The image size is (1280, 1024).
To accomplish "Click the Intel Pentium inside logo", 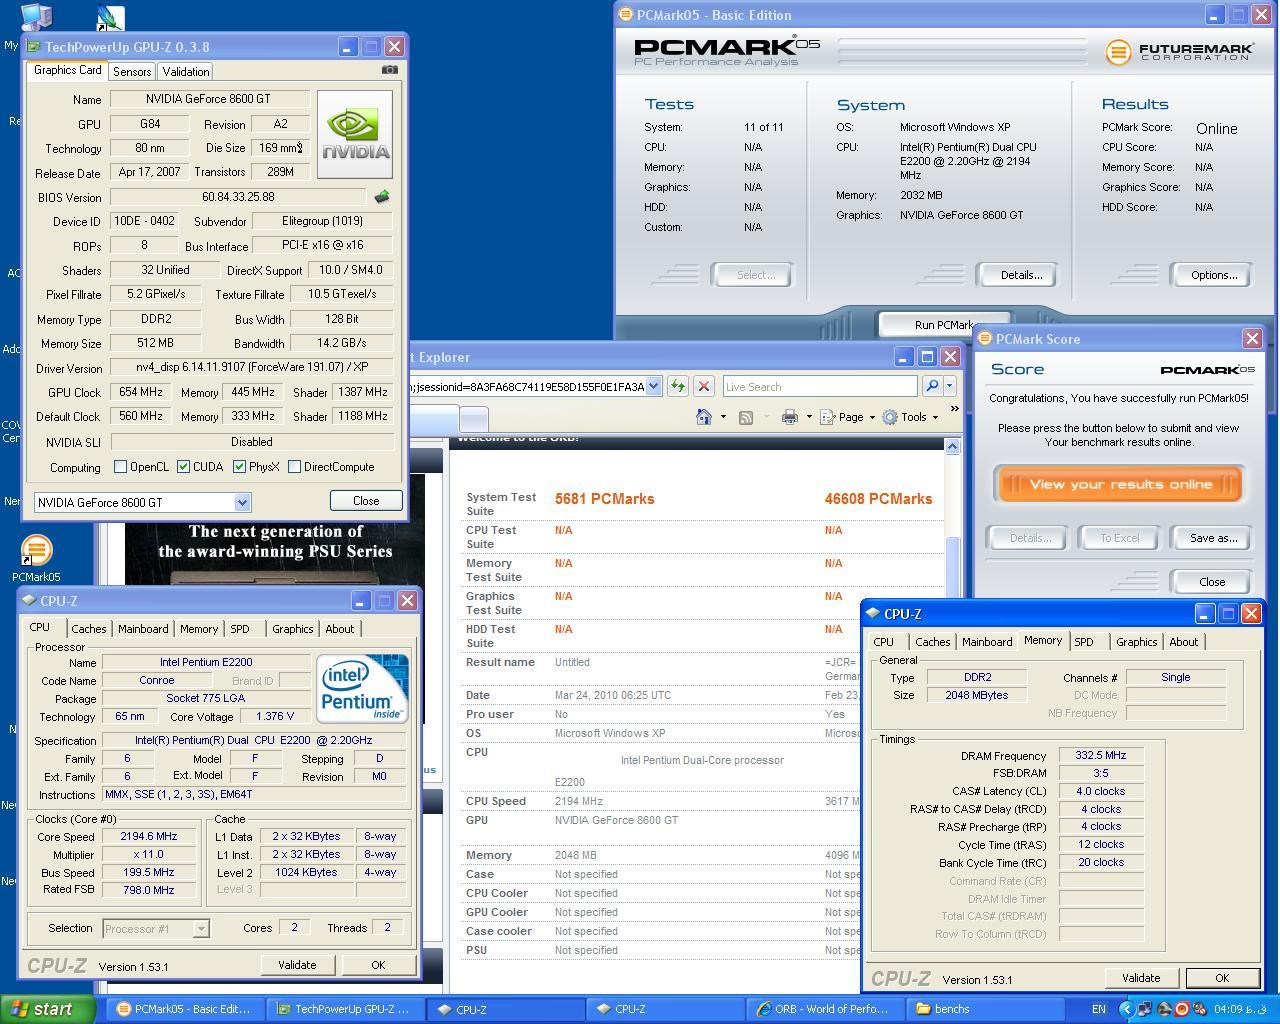I will [x=362, y=688].
